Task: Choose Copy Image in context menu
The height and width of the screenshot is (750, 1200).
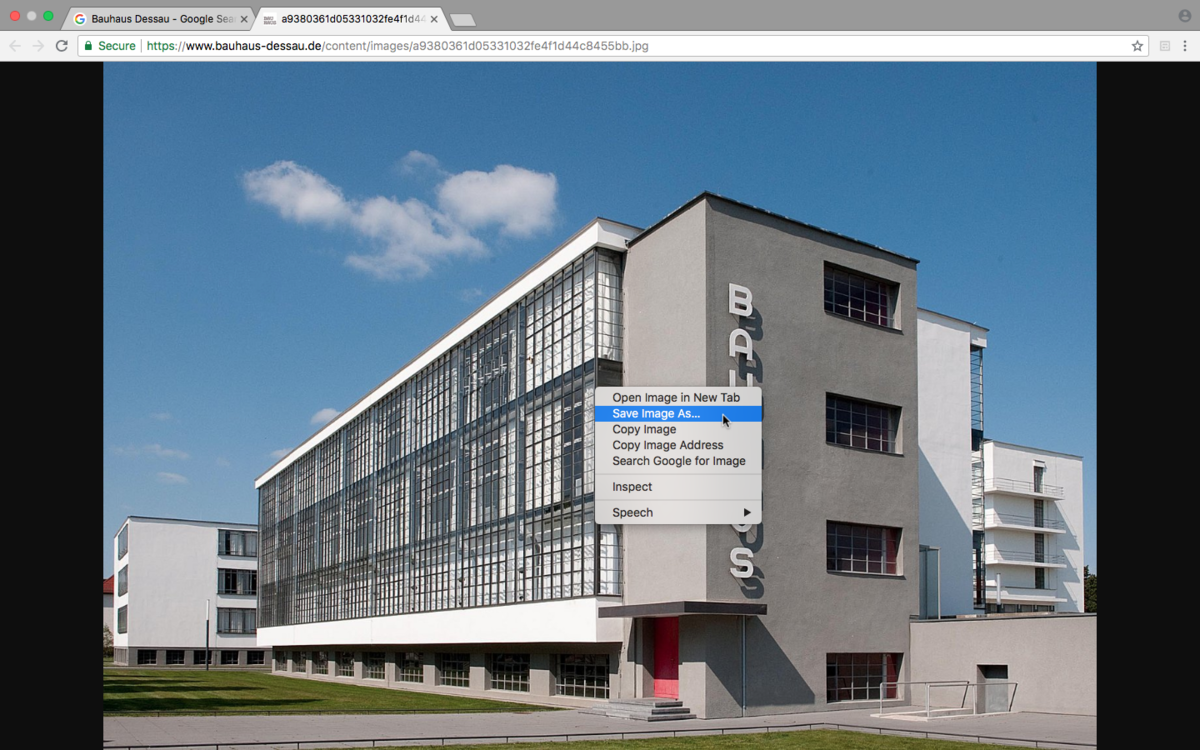Action: pos(644,430)
